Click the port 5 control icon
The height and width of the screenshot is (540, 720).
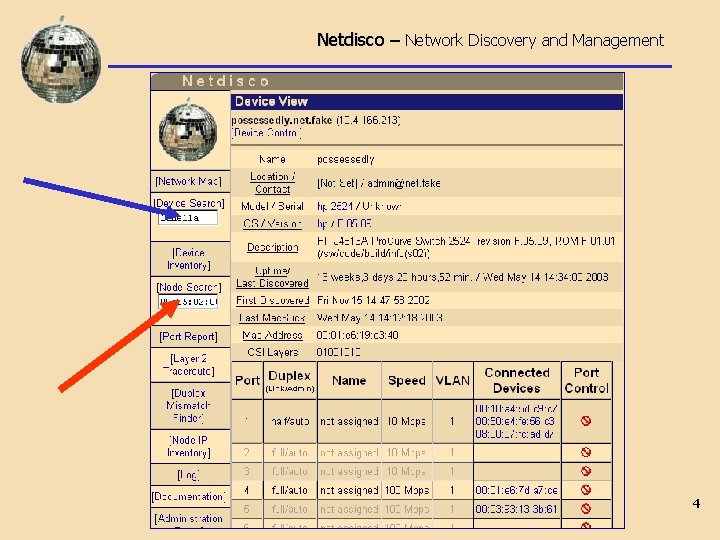586,509
